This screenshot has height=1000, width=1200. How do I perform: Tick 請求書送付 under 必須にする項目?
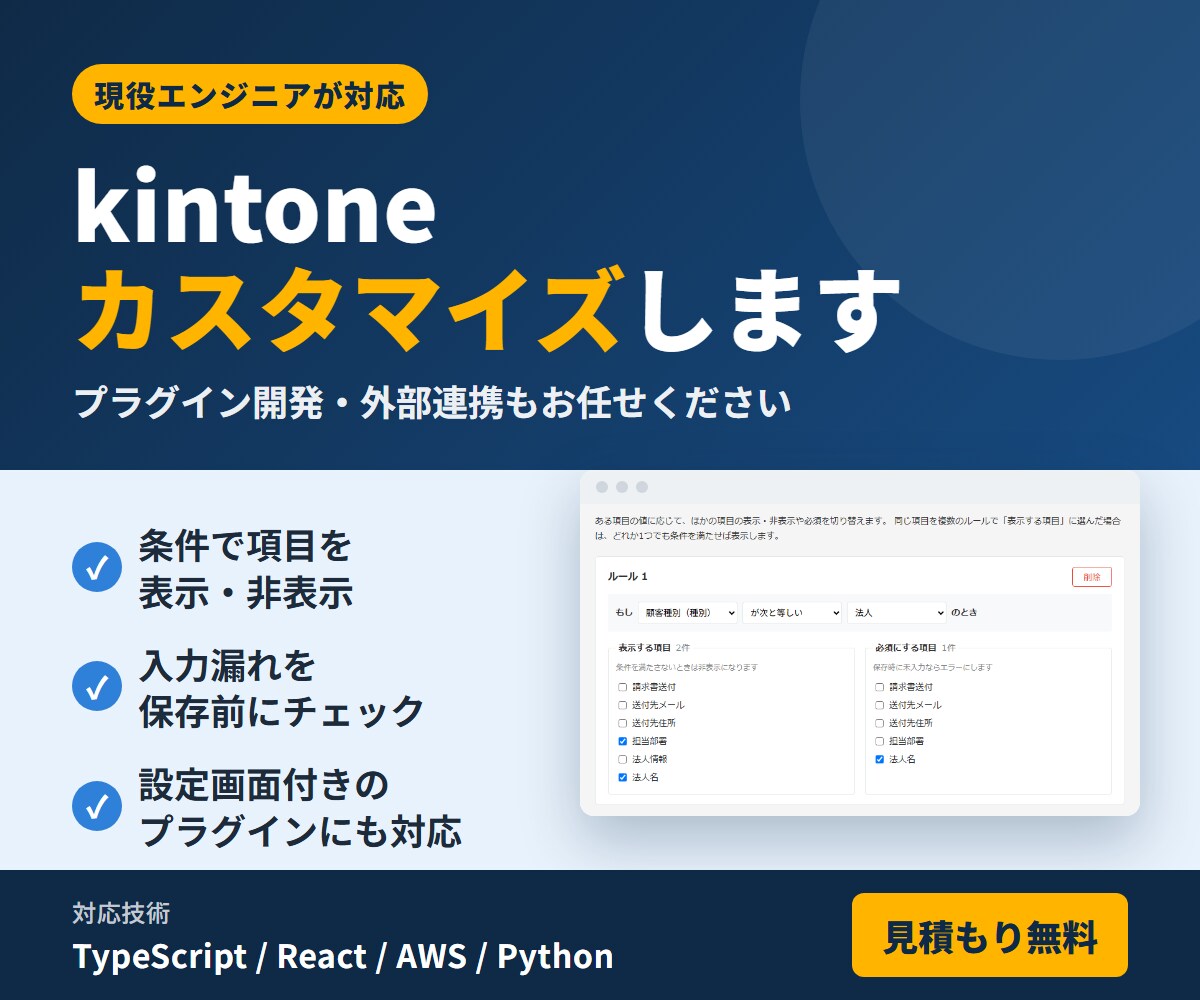pyautogui.click(x=879, y=687)
